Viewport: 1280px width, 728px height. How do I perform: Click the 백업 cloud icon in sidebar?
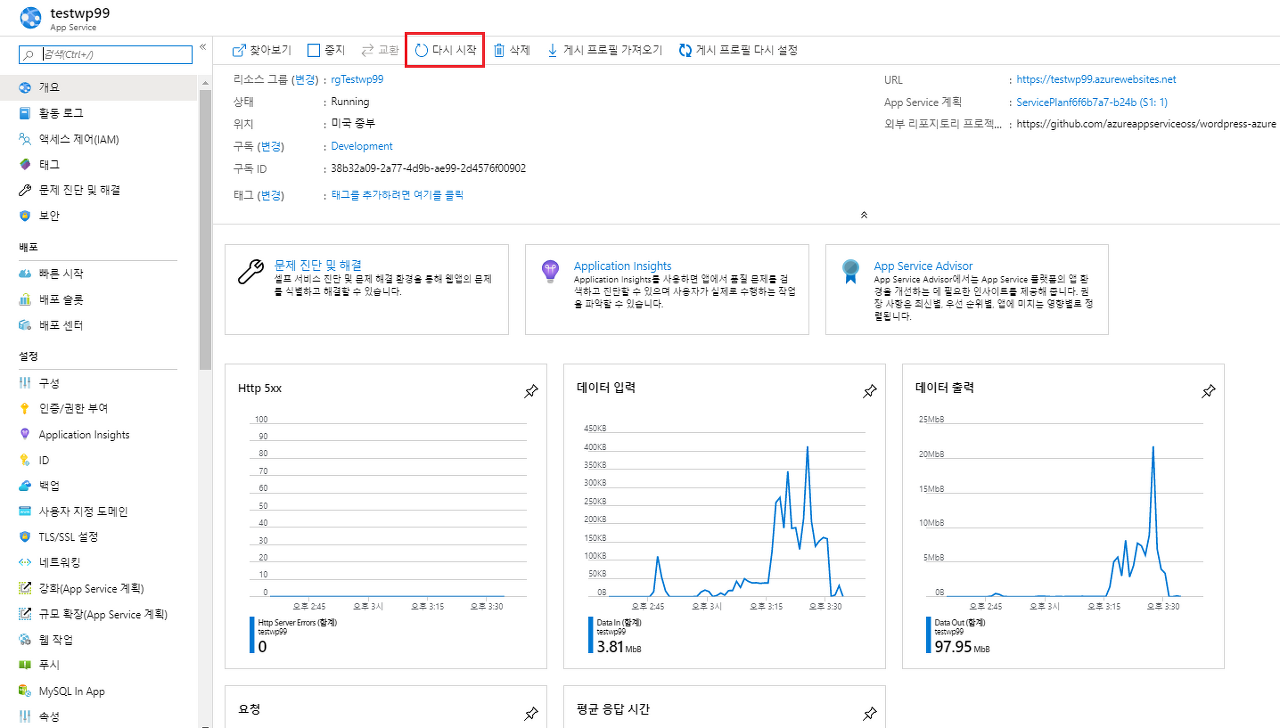(x=25, y=485)
